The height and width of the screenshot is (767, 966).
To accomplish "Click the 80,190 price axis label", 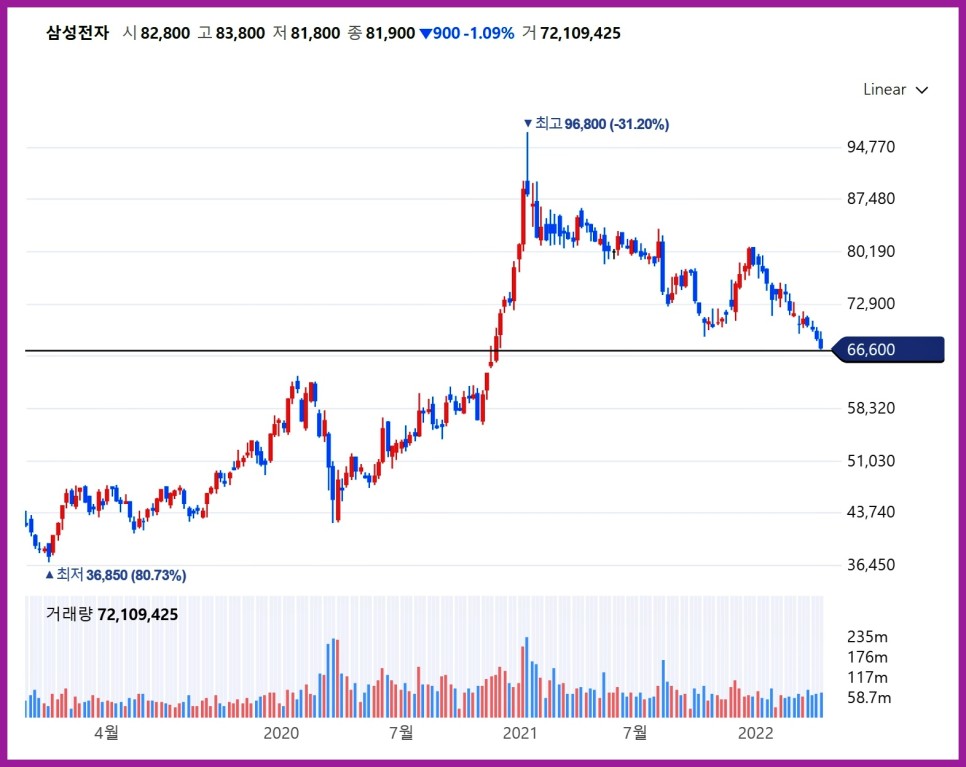I will pyautogui.click(x=871, y=251).
